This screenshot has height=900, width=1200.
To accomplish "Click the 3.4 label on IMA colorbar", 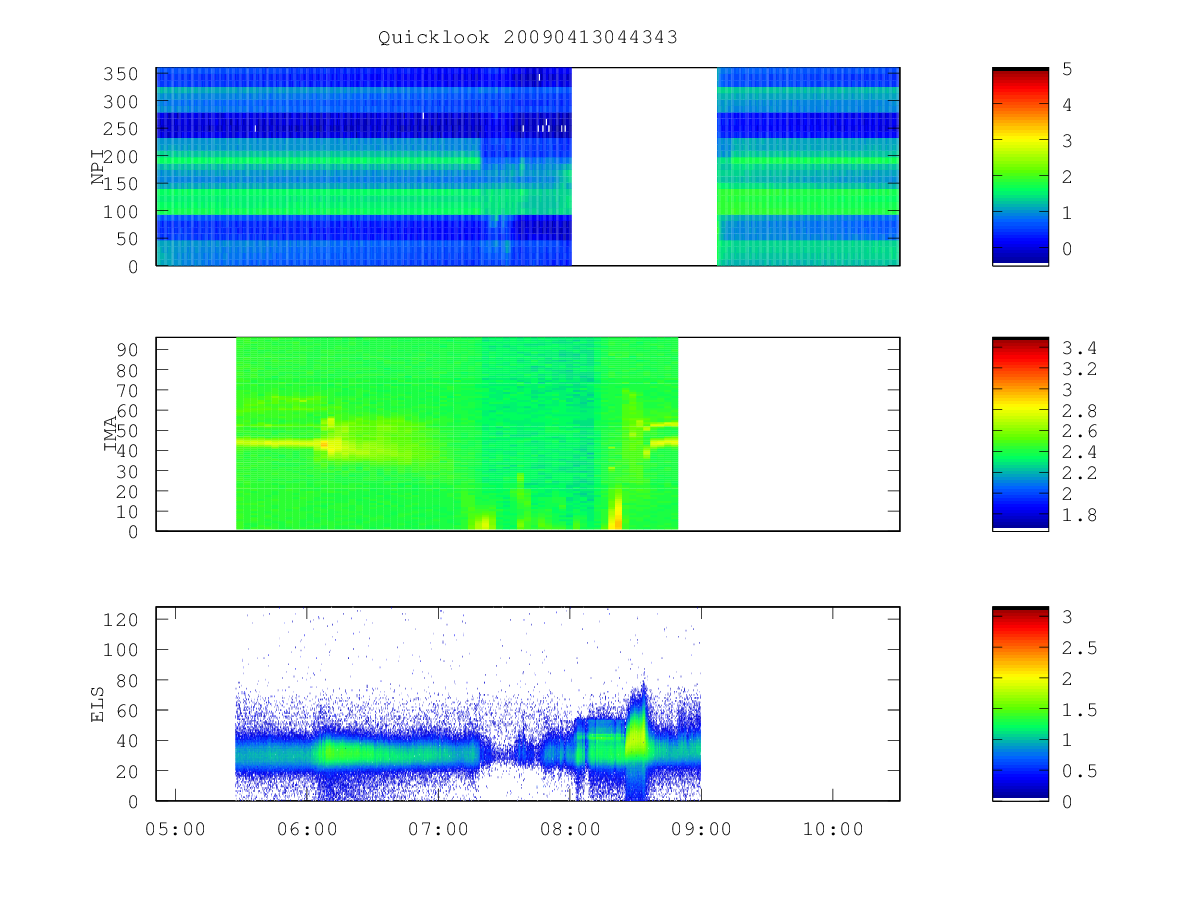I will 1080,348.
